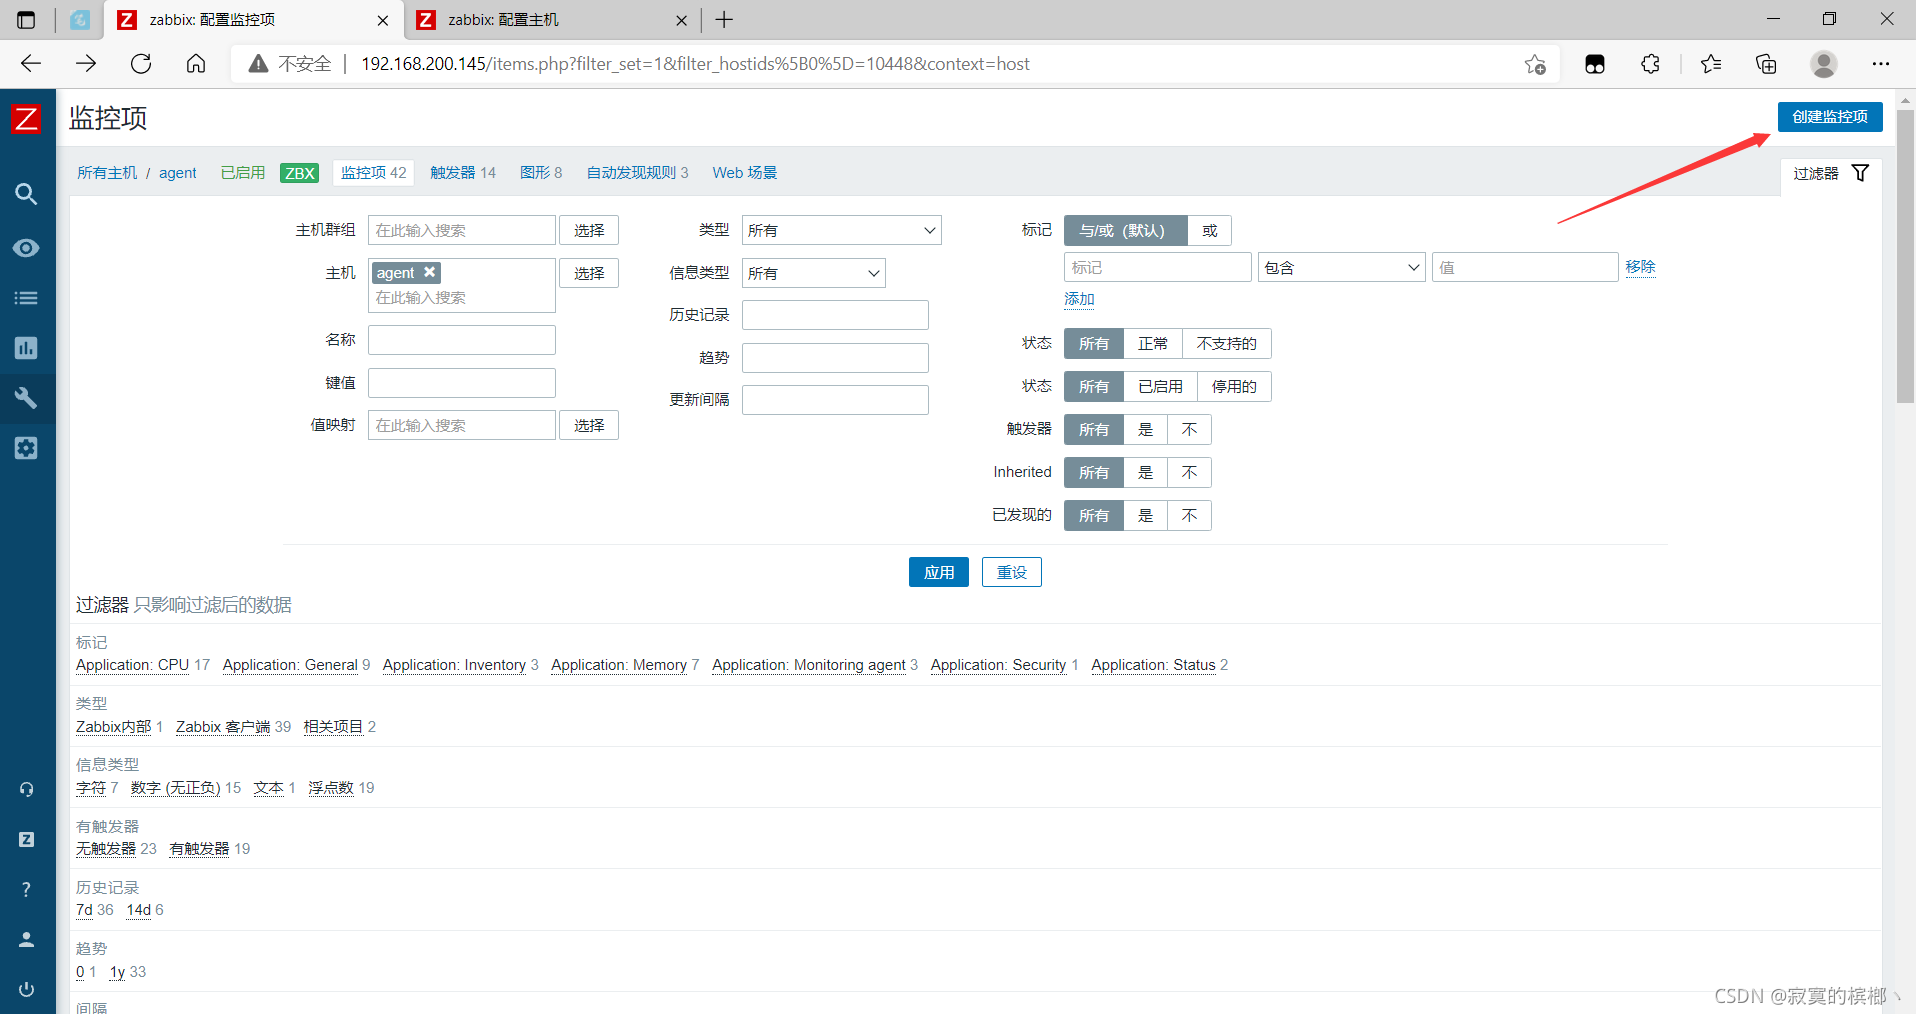Reload the page with refresh icon
This screenshot has width=1916, height=1014.
[141, 64]
